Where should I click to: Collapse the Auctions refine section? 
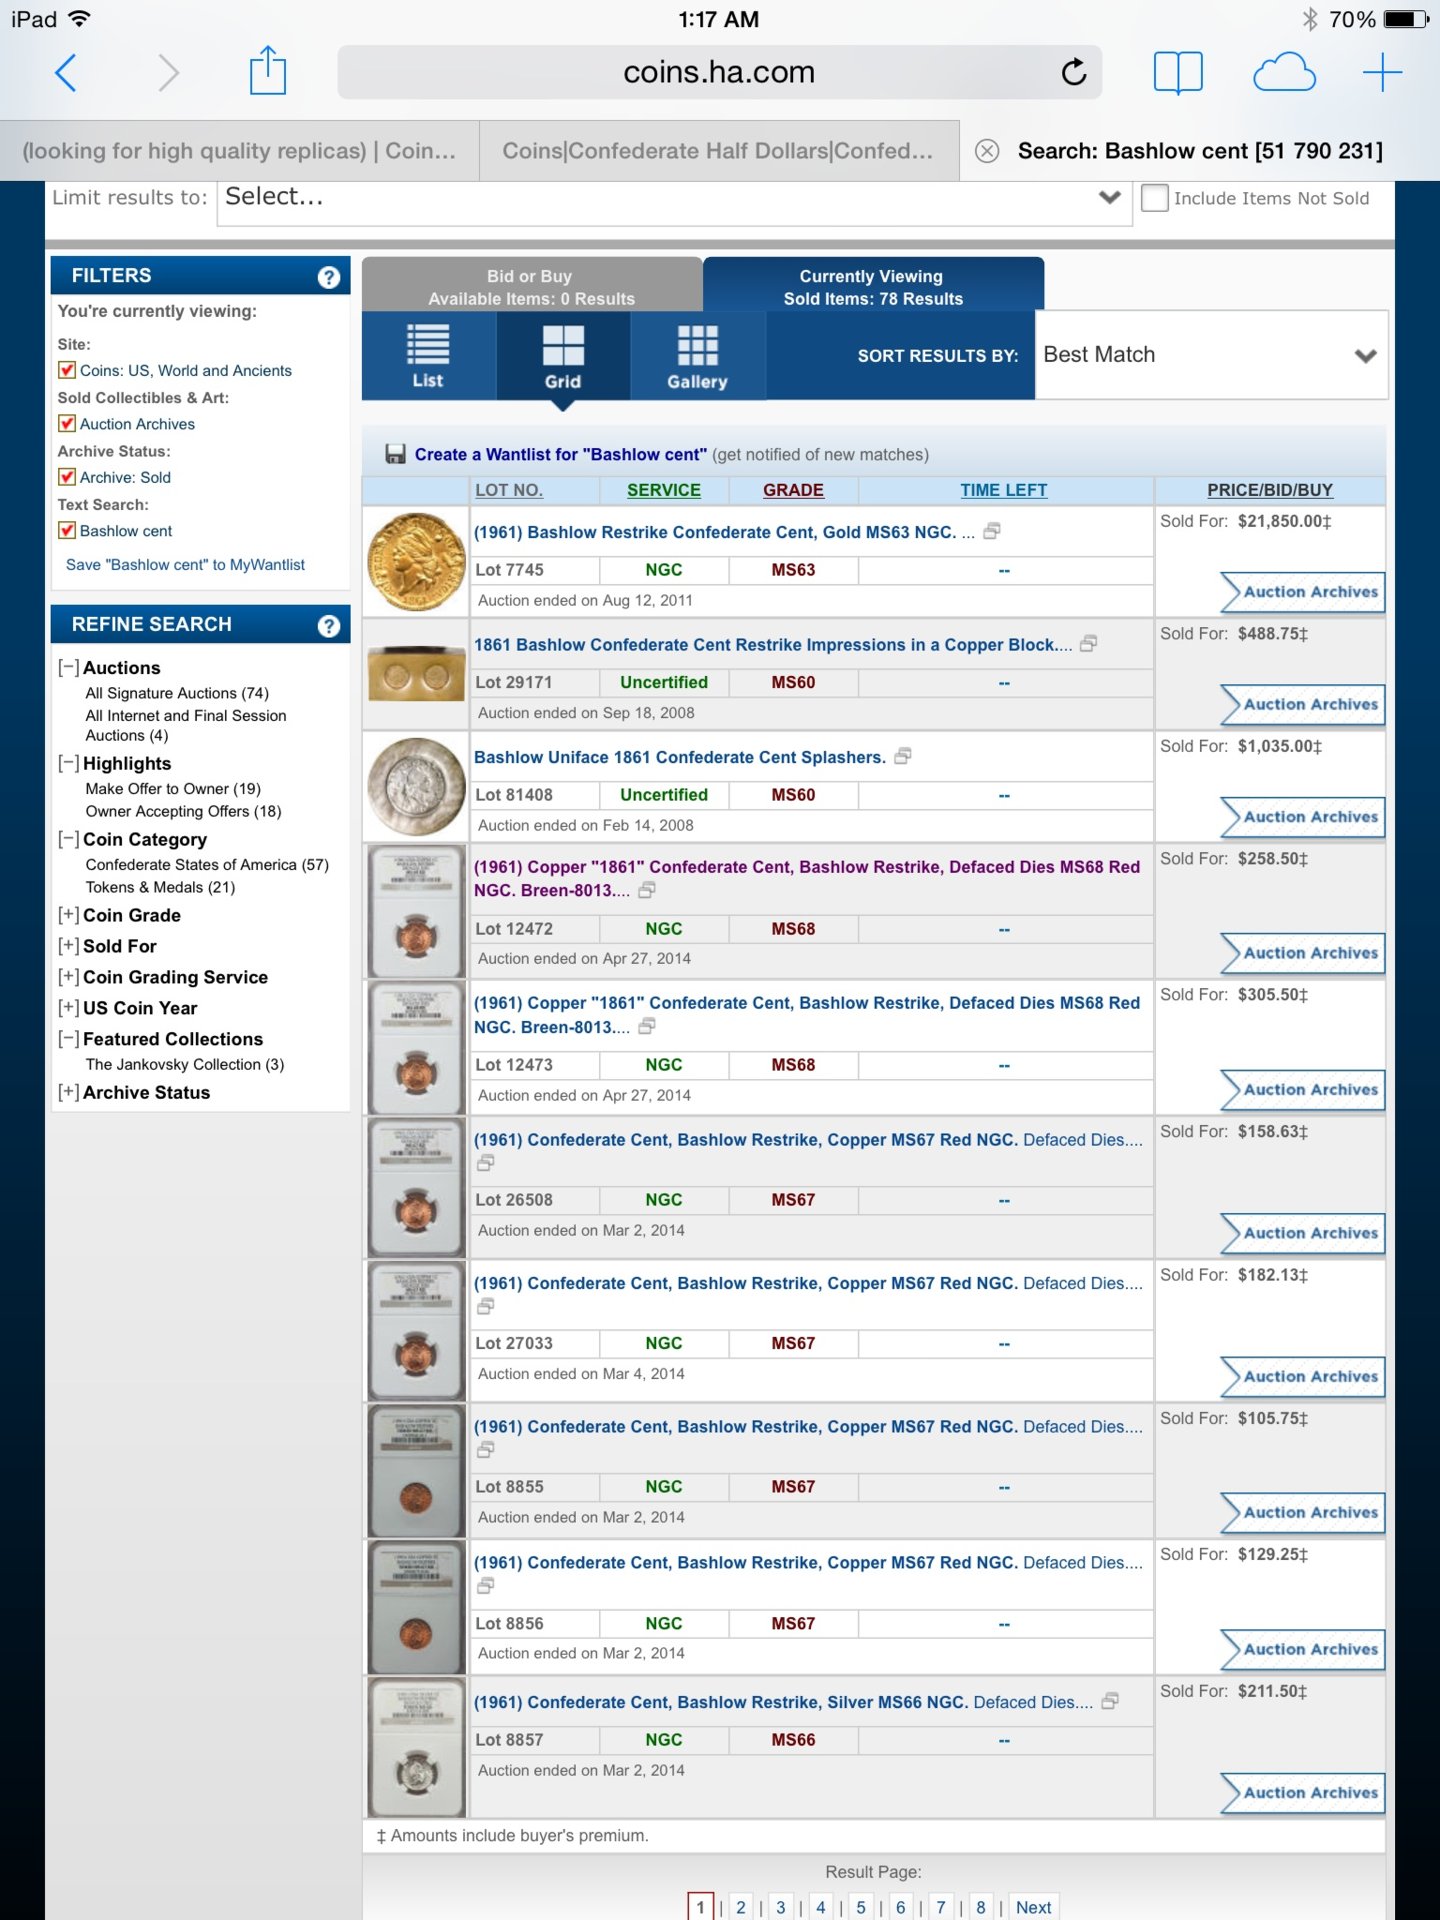coord(68,667)
